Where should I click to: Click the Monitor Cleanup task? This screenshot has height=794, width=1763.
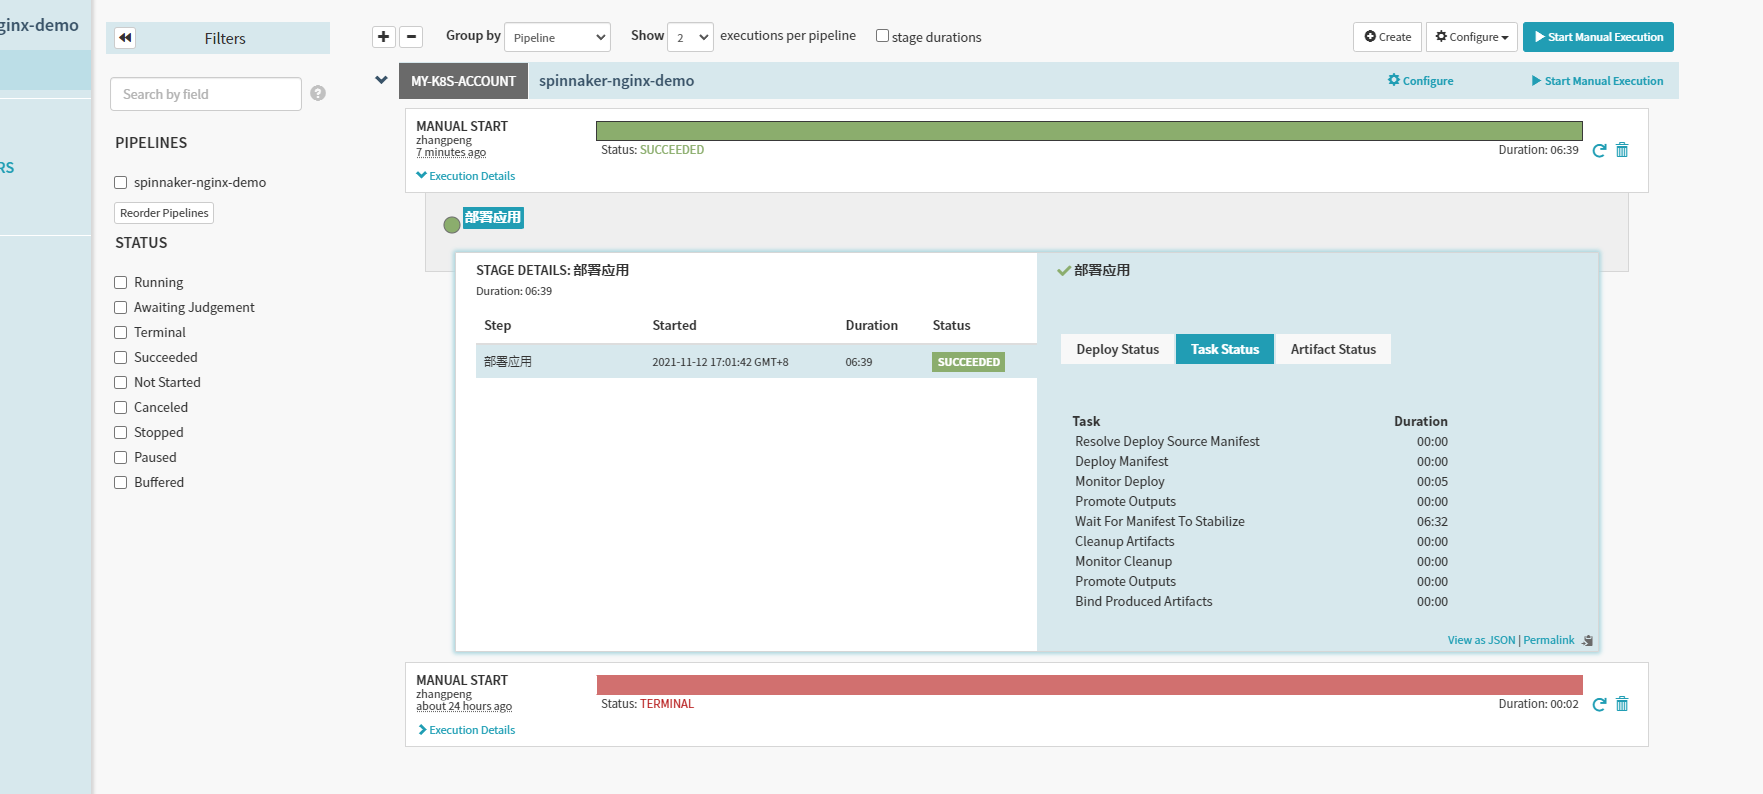[x=1123, y=561]
